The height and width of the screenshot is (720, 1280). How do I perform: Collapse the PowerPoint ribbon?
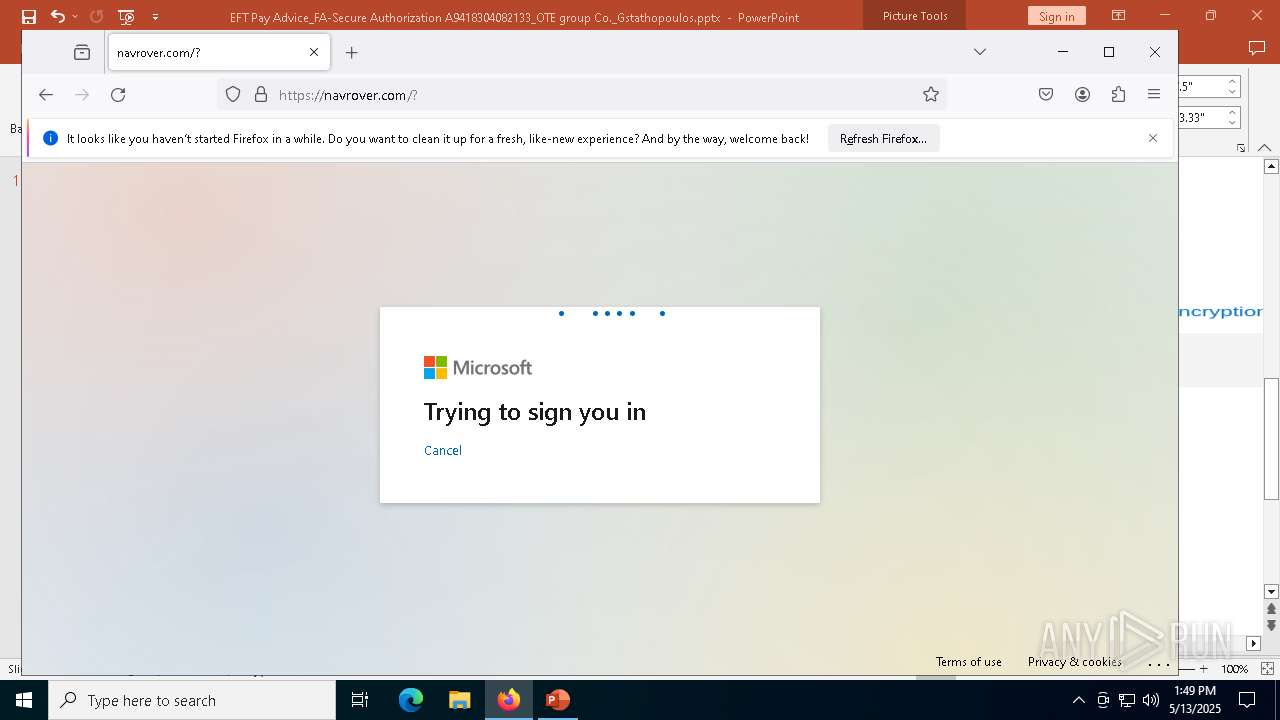click(x=1265, y=147)
